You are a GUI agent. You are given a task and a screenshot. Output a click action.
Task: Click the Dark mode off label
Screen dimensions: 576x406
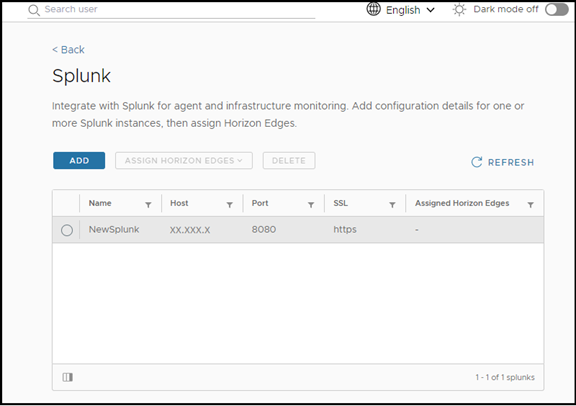click(506, 9)
